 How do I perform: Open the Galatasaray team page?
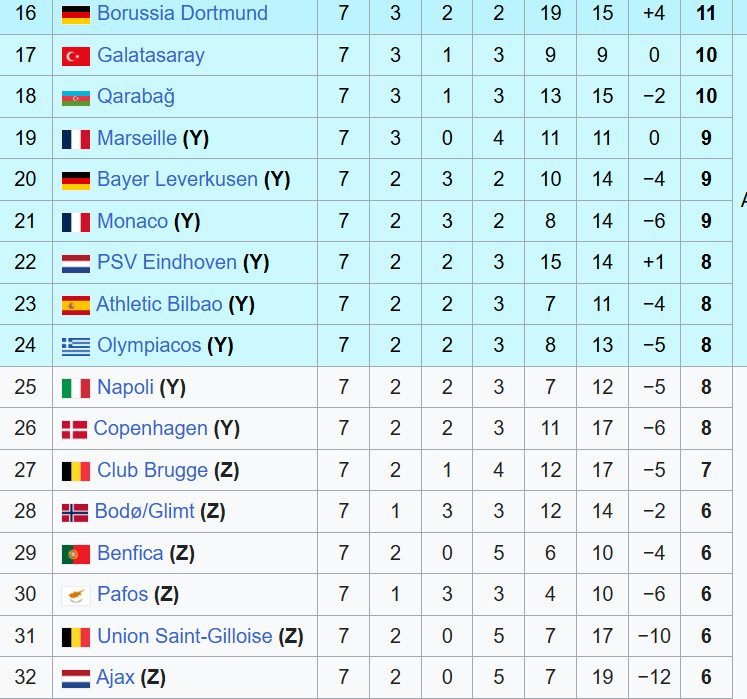pos(150,56)
